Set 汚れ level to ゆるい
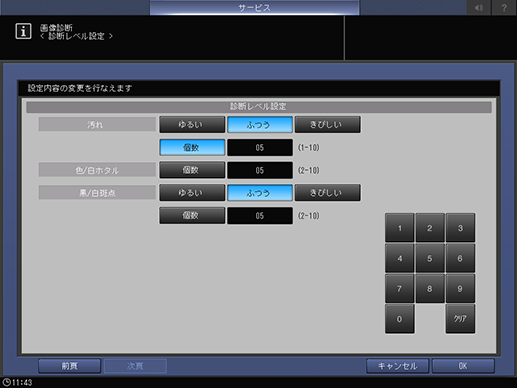 coord(192,124)
